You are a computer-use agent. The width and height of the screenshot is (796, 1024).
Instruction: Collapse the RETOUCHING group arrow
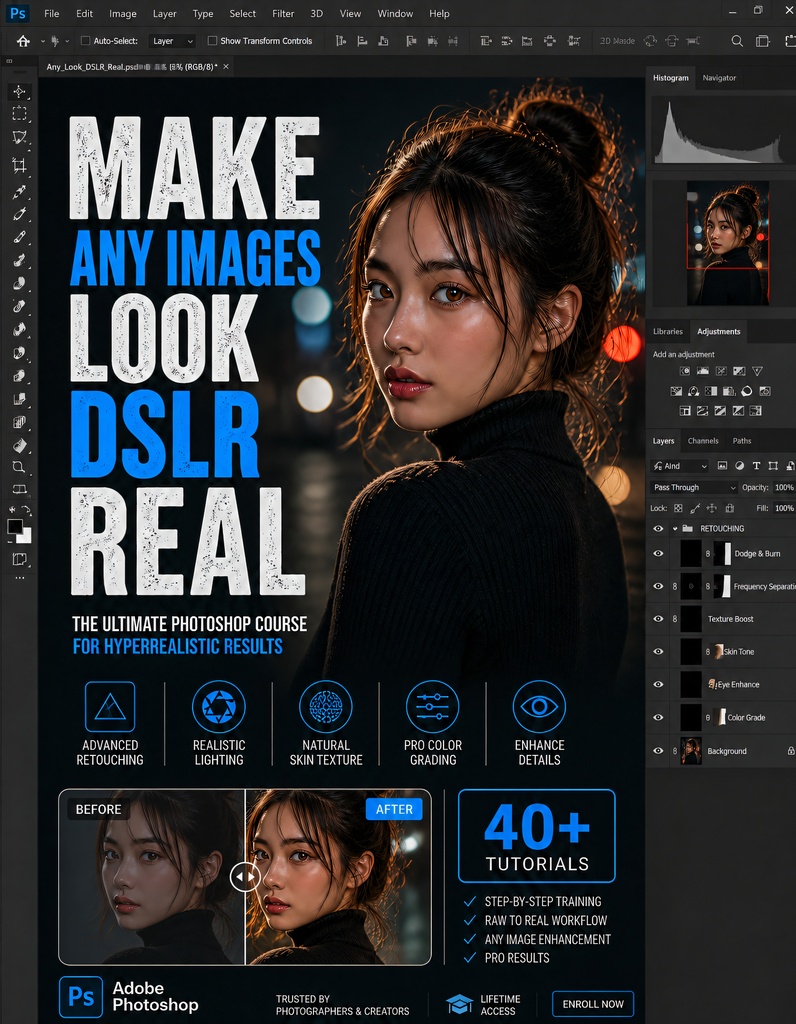coord(675,528)
